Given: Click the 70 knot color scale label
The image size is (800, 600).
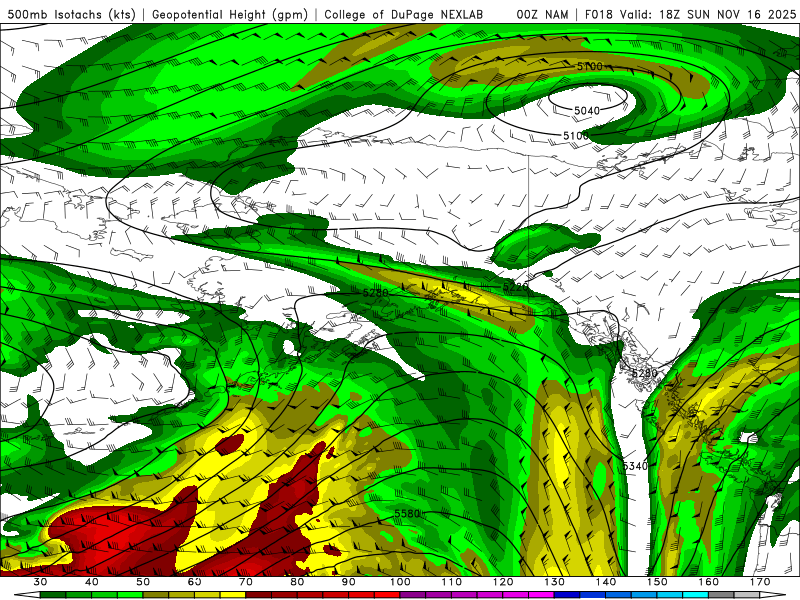Looking at the screenshot, I should [246, 582].
